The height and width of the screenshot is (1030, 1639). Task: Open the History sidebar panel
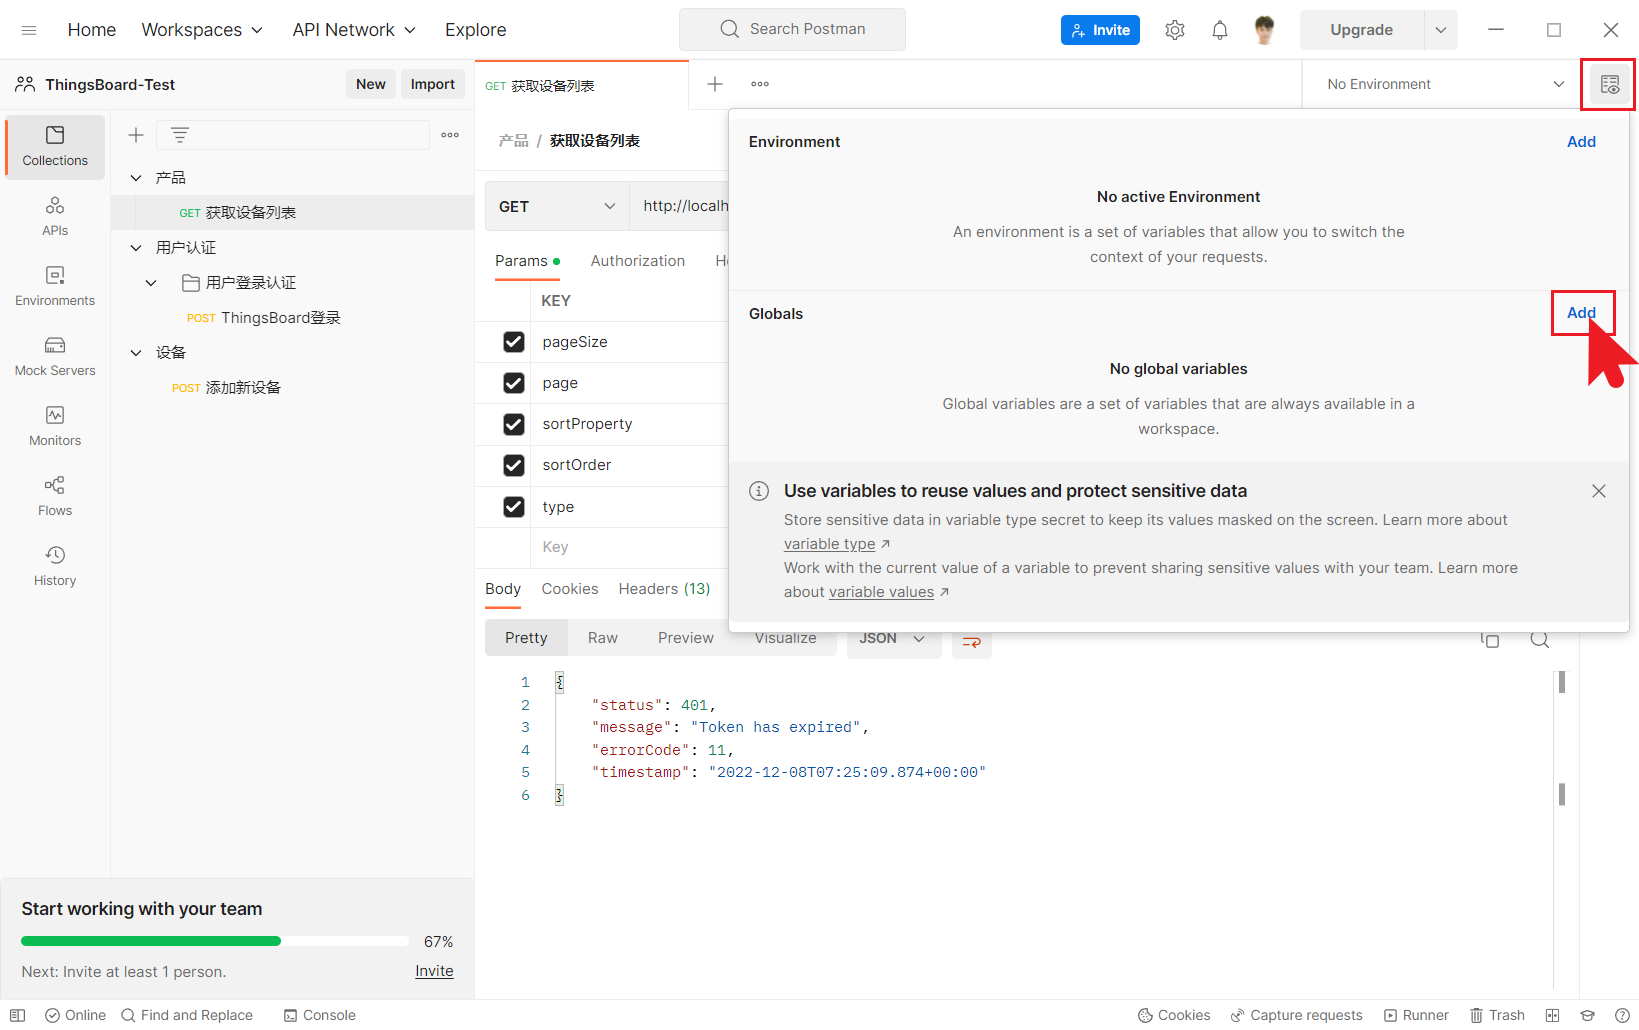(x=55, y=567)
